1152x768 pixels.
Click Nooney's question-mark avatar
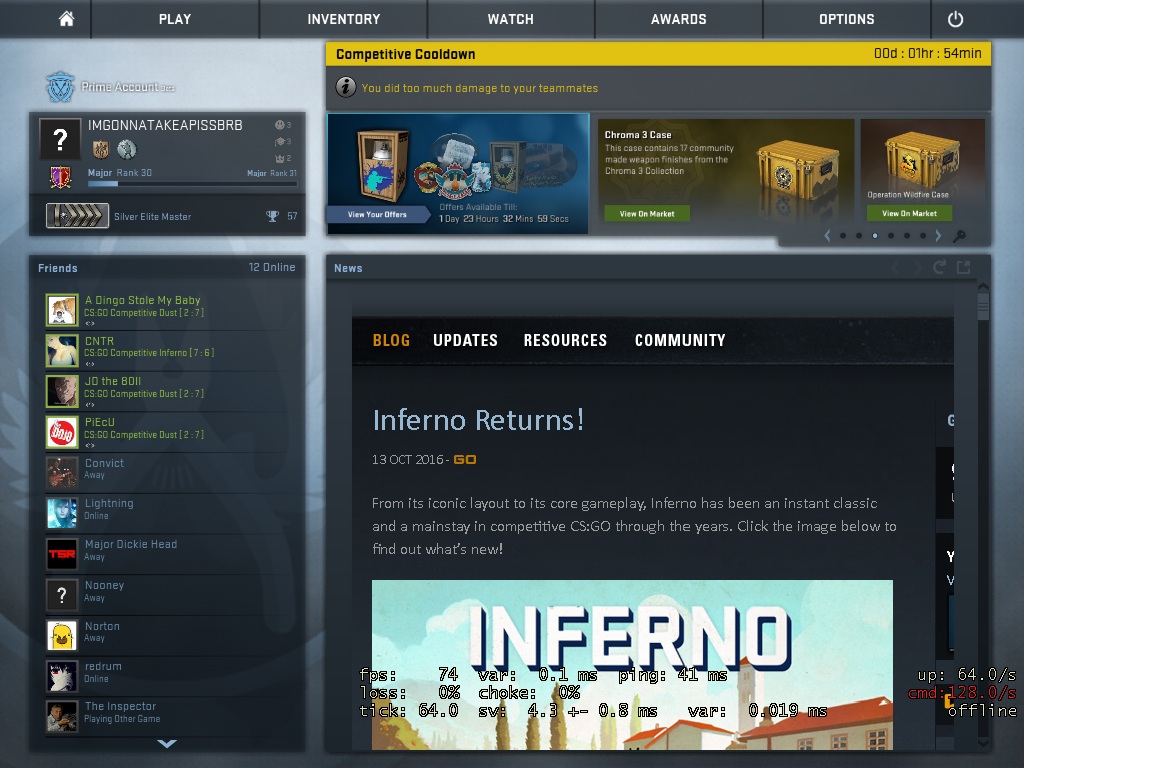(62, 595)
